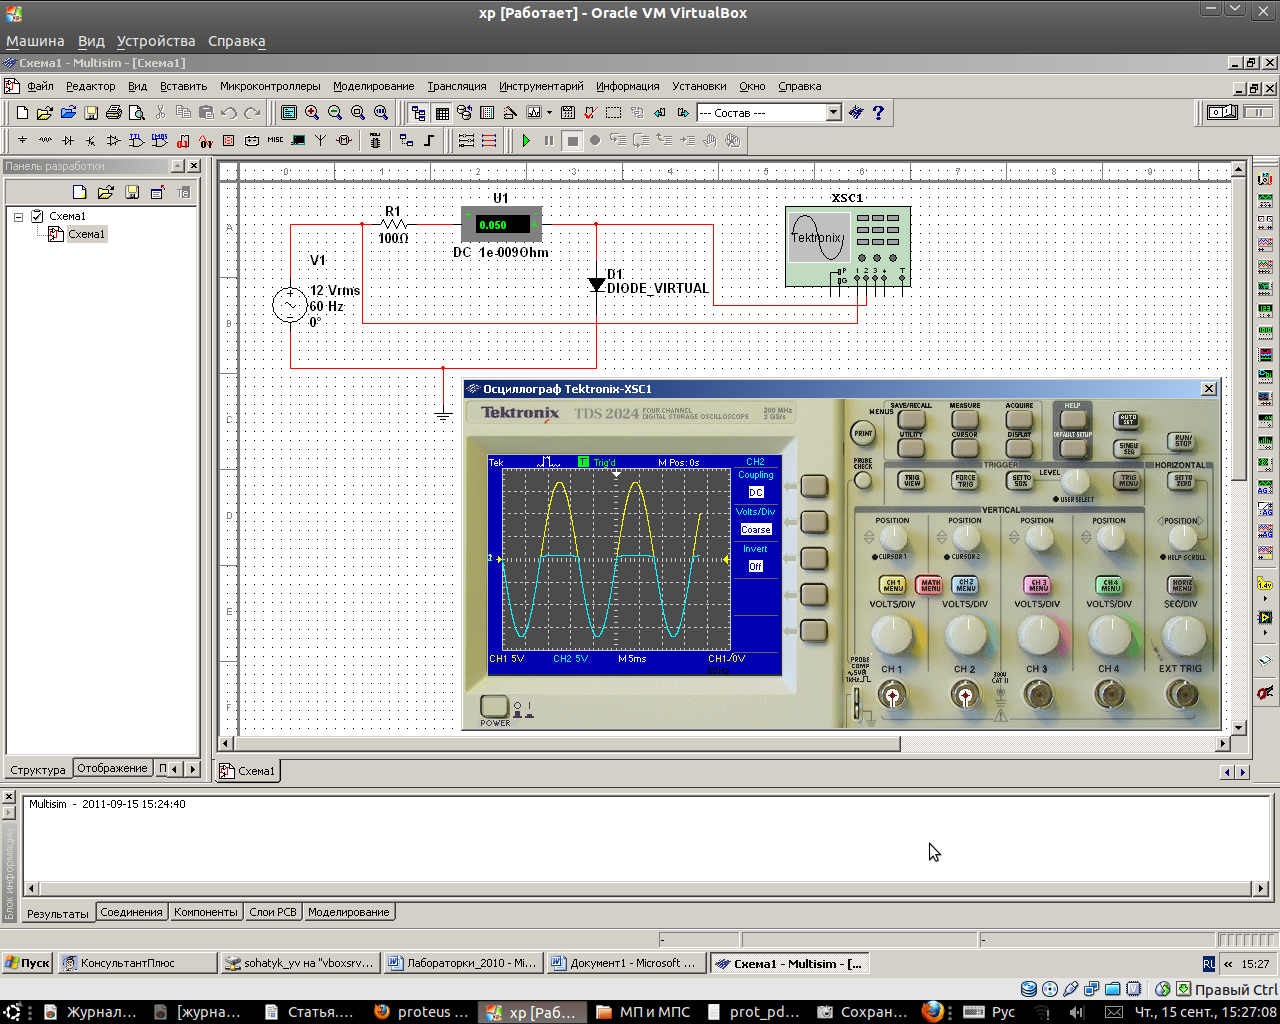This screenshot has height=1024, width=1280.
Task: Click the SEC/DIV knob
Action: tap(1183, 634)
